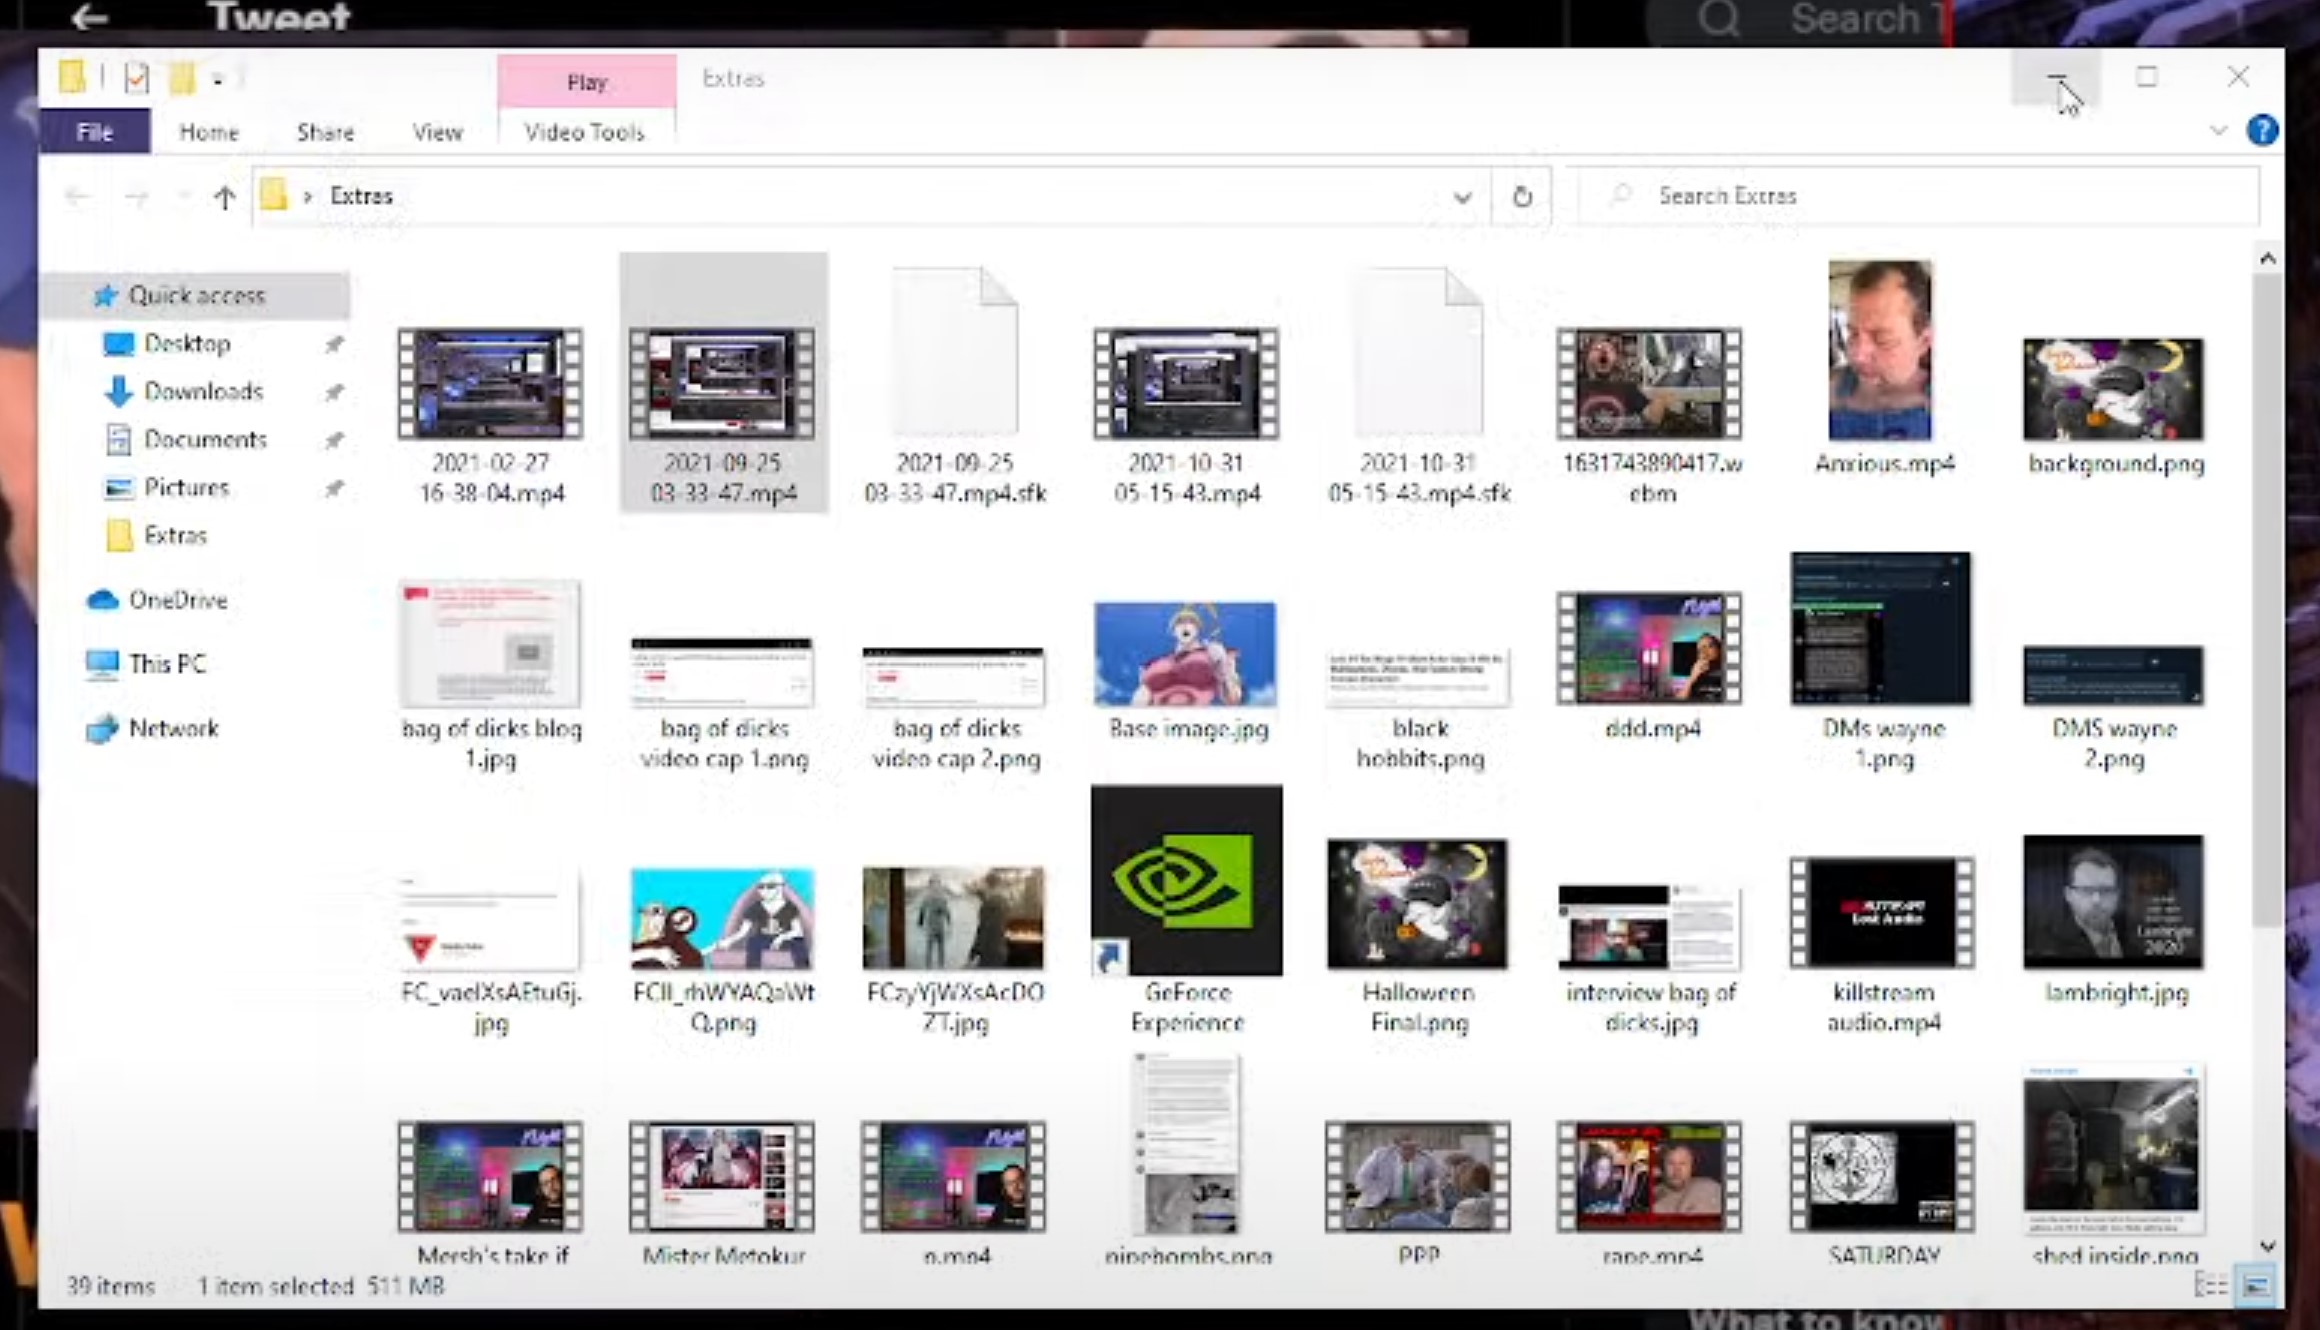Select the GeForce Experience shortcut icon
Viewport: 2320px width, 1330px height.
(1187, 880)
